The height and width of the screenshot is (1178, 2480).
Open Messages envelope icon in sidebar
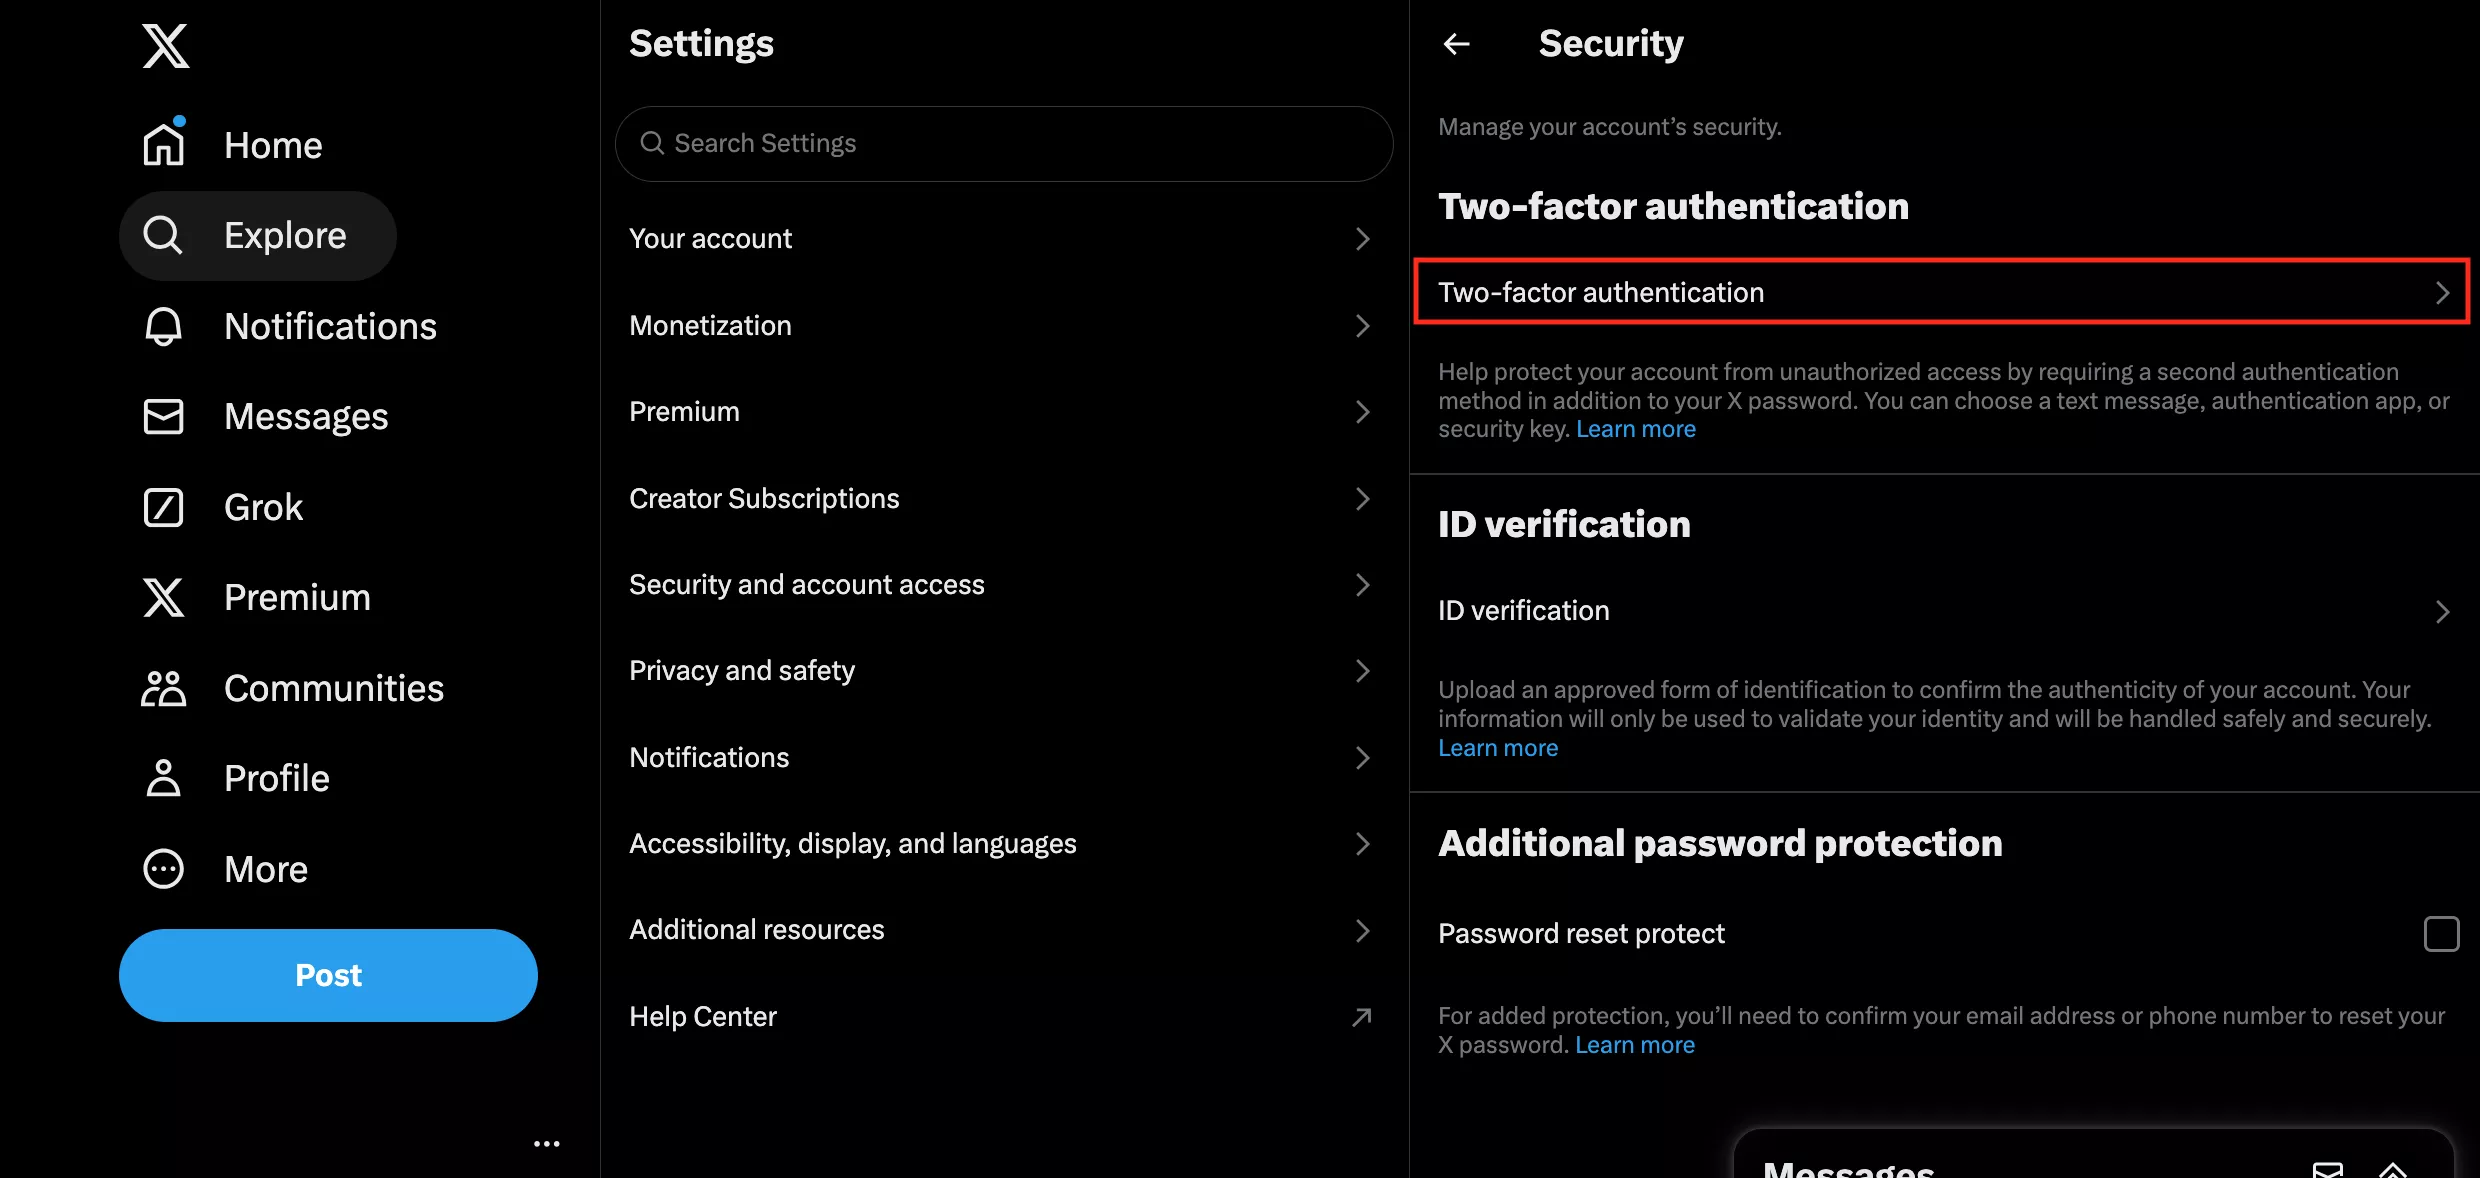[x=164, y=416]
